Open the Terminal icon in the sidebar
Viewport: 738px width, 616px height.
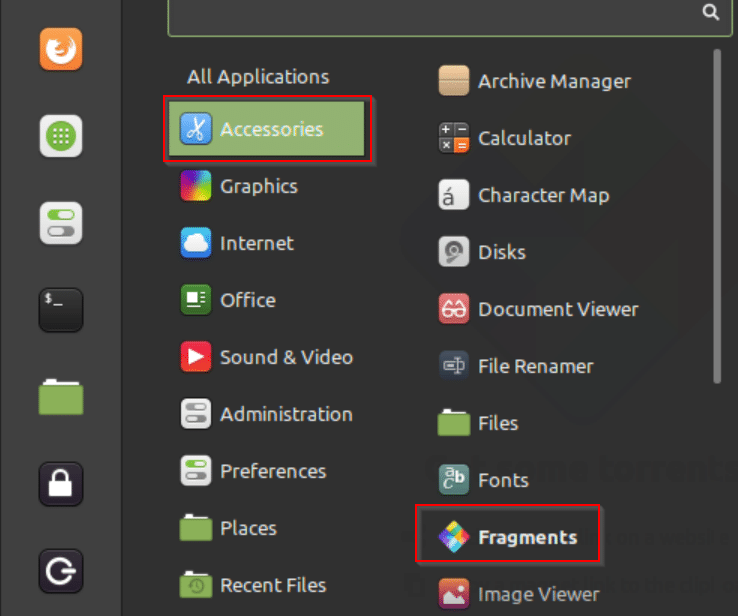click(x=61, y=310)
